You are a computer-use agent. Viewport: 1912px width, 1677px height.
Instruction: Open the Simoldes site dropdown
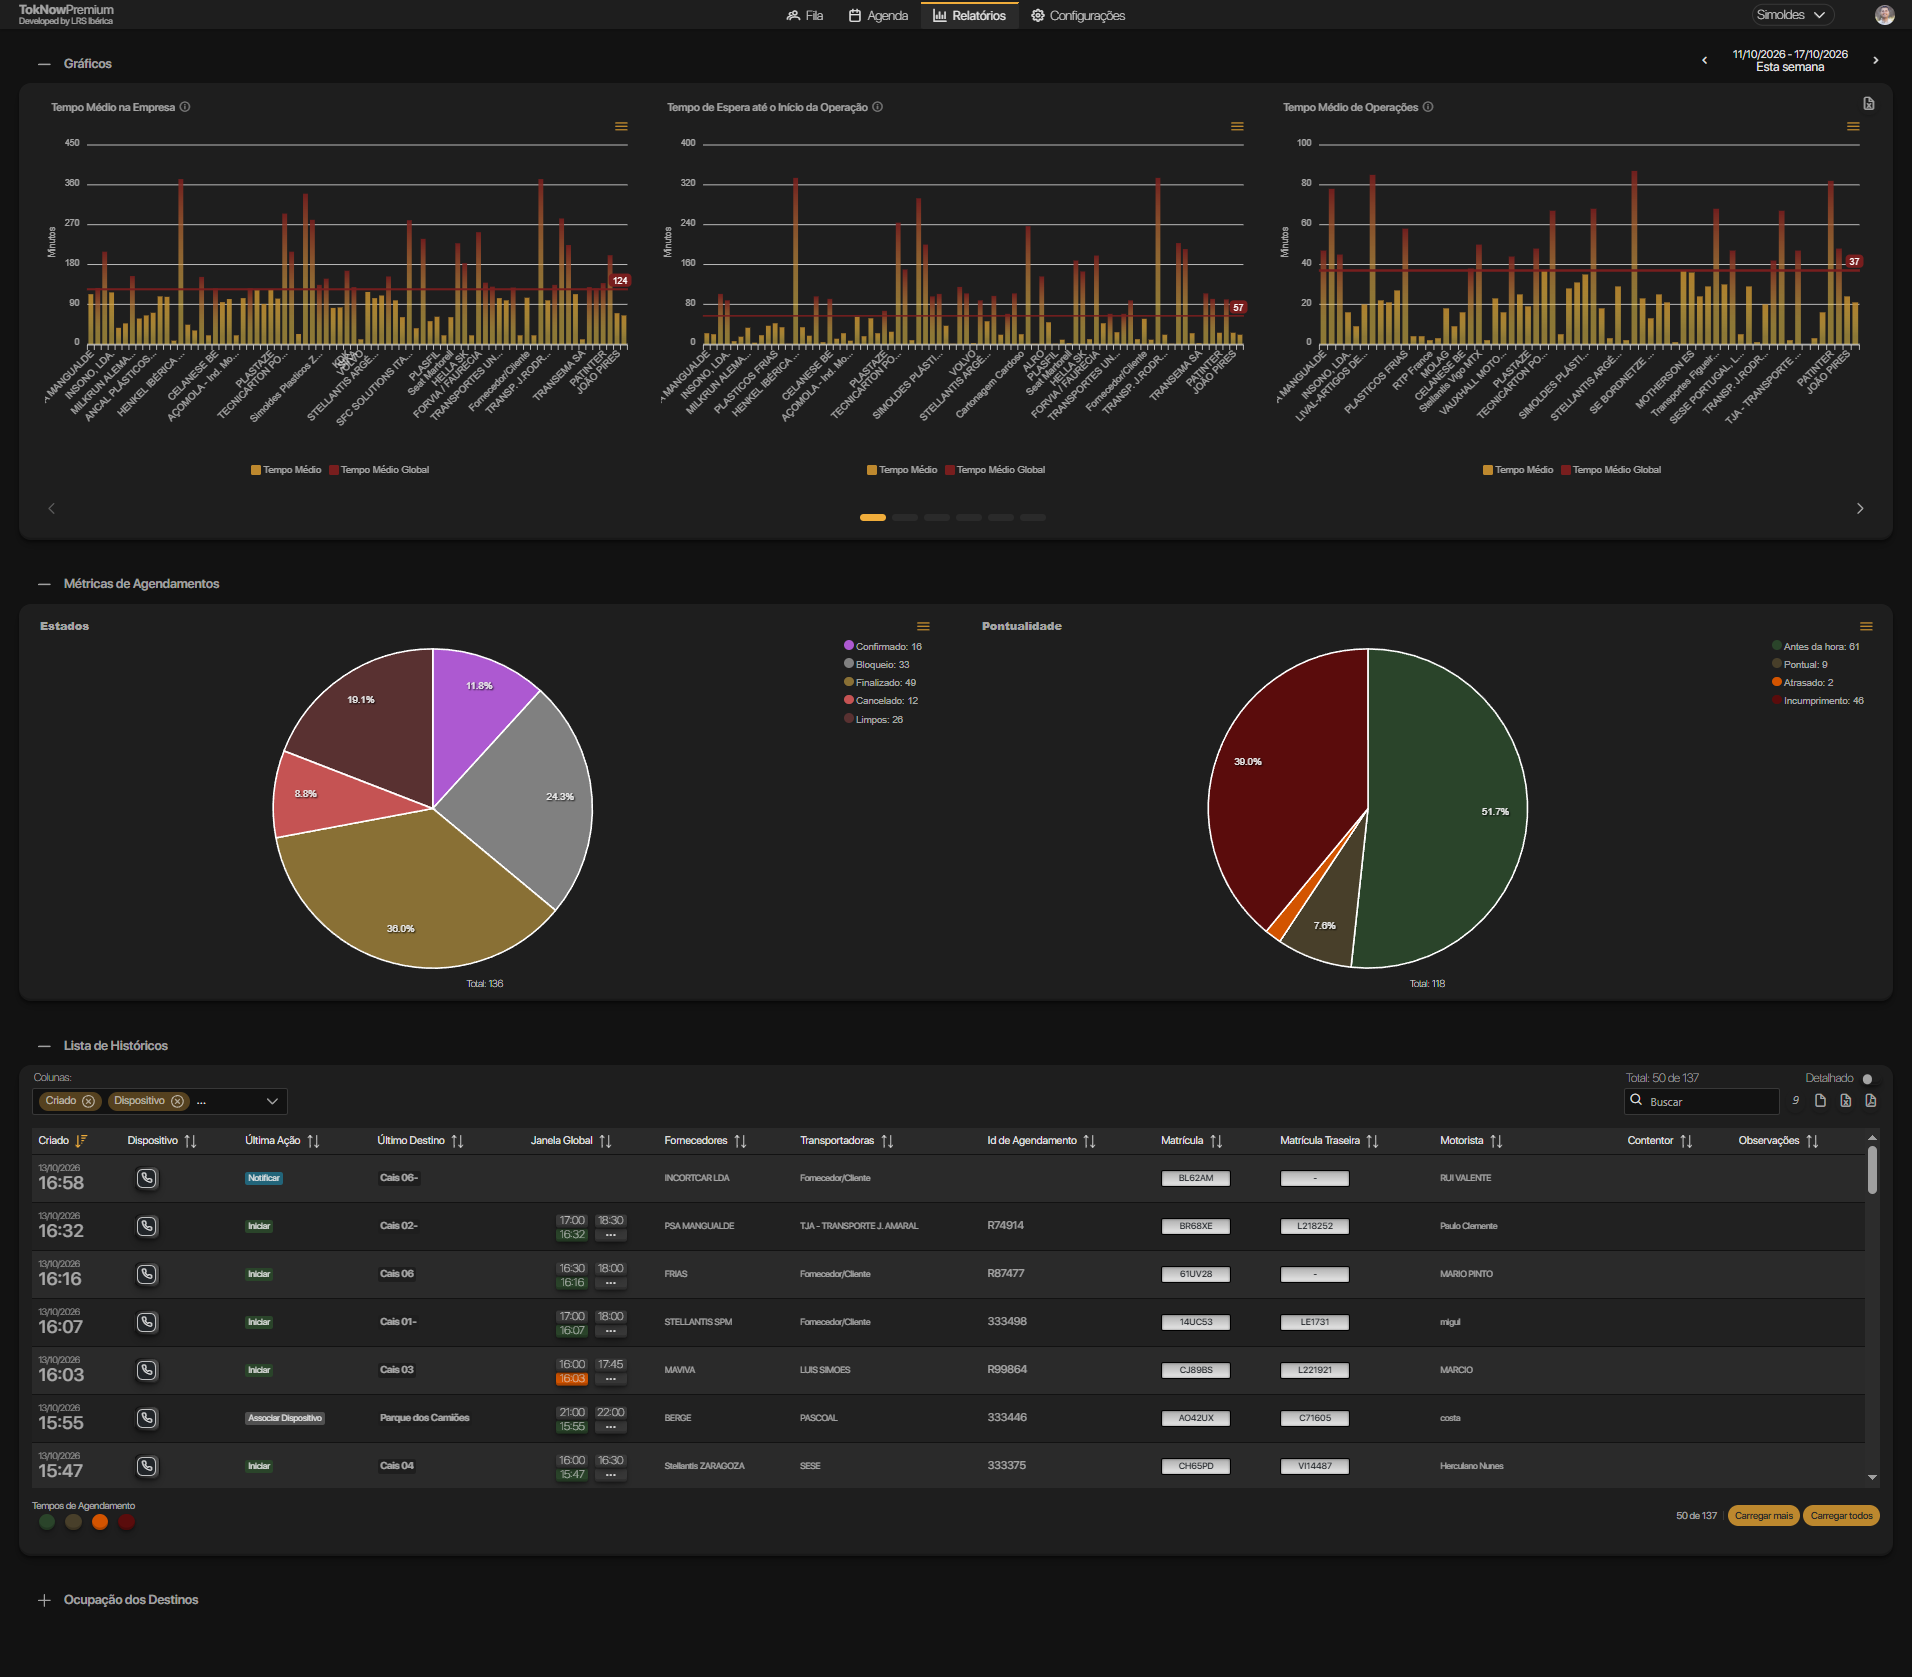tap(1792, 15)
